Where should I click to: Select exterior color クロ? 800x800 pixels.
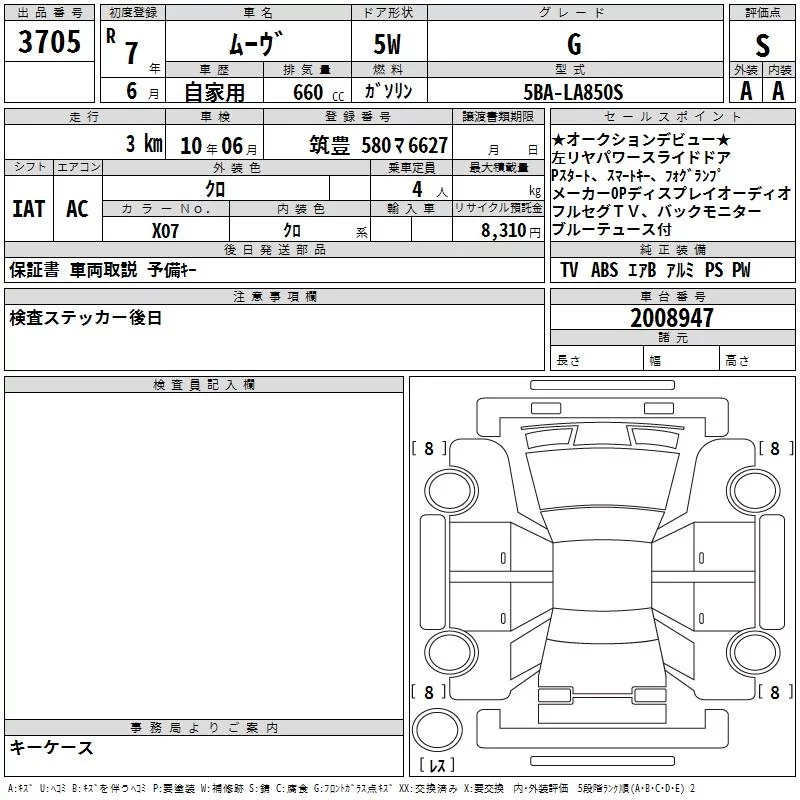coord(215,189)
